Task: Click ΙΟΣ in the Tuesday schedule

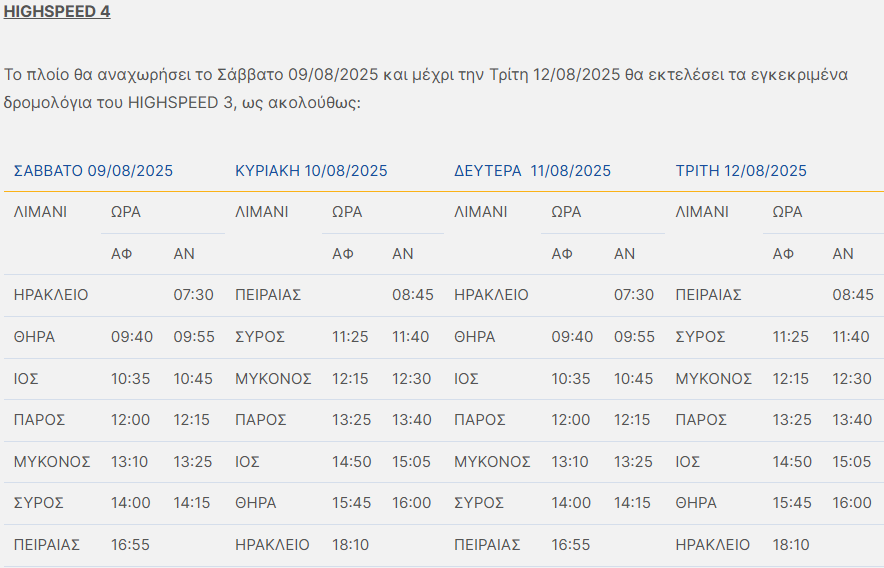Action: tap(687, 462)
